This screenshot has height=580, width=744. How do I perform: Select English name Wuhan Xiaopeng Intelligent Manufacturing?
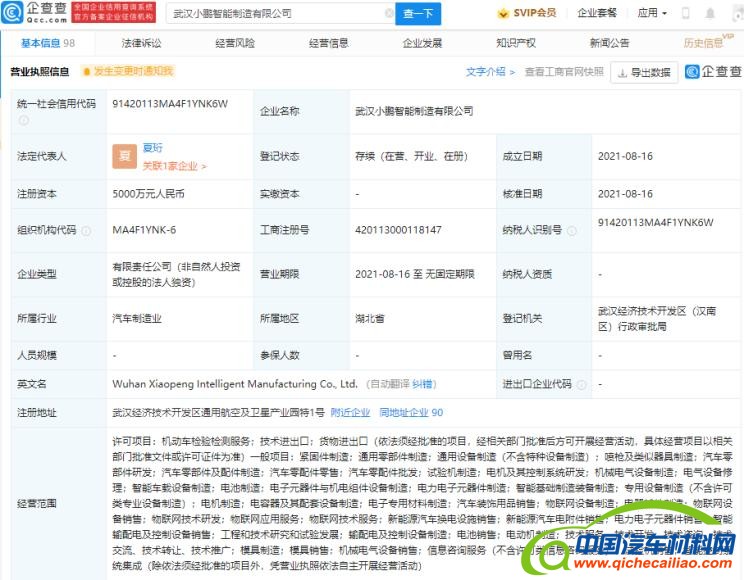pos(234,384)
